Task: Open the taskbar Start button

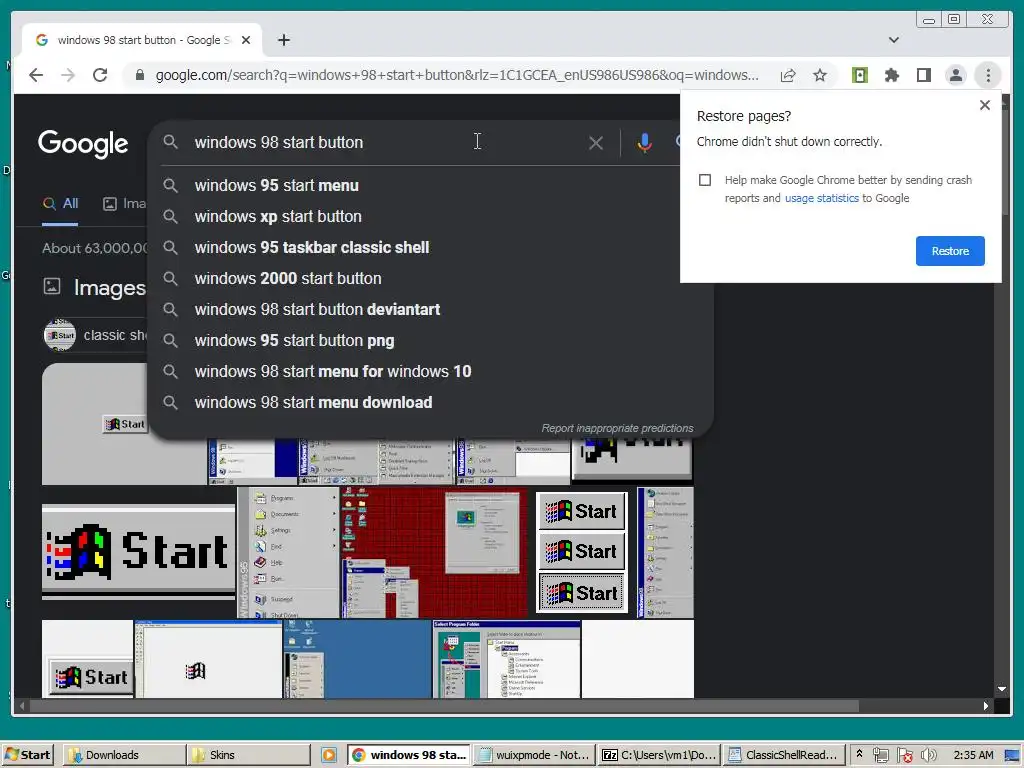Action: 27,755
